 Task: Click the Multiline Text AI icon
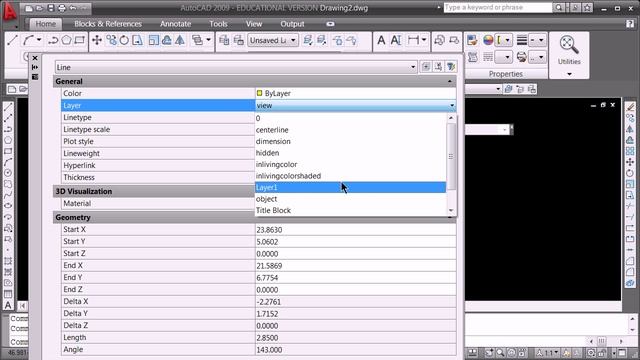tap(396, 40)
